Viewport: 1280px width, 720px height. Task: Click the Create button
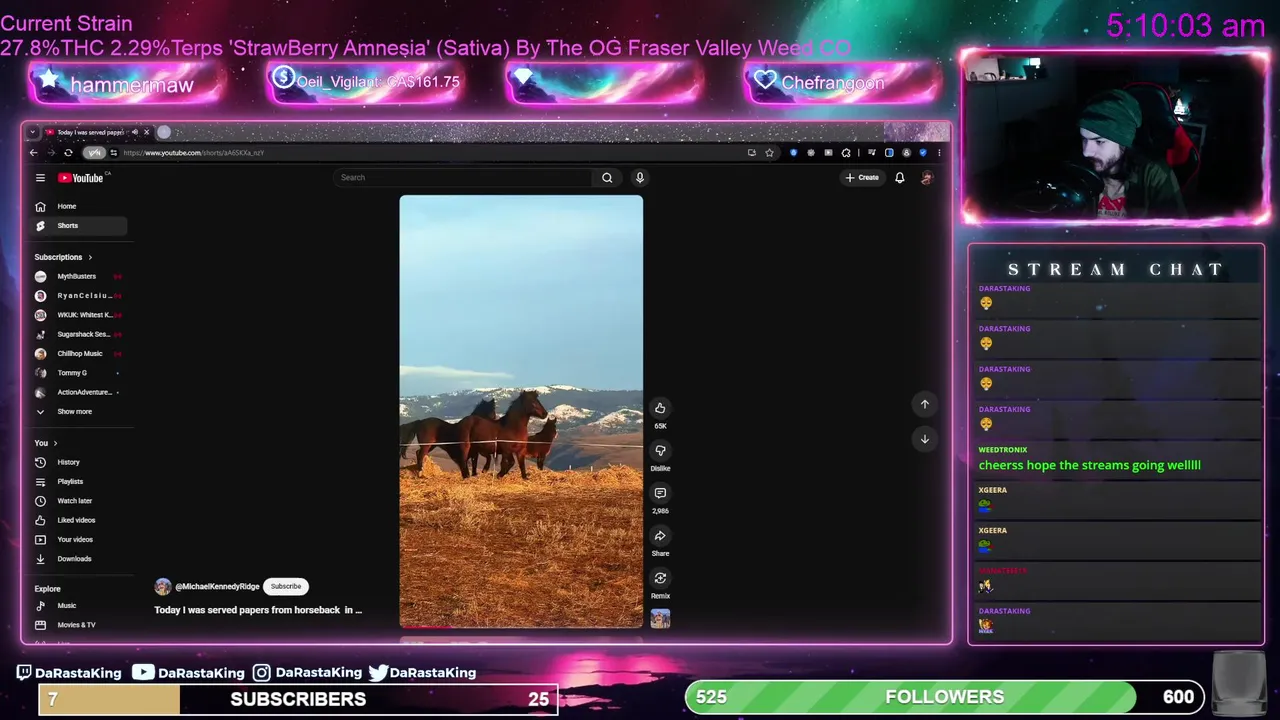862,178
